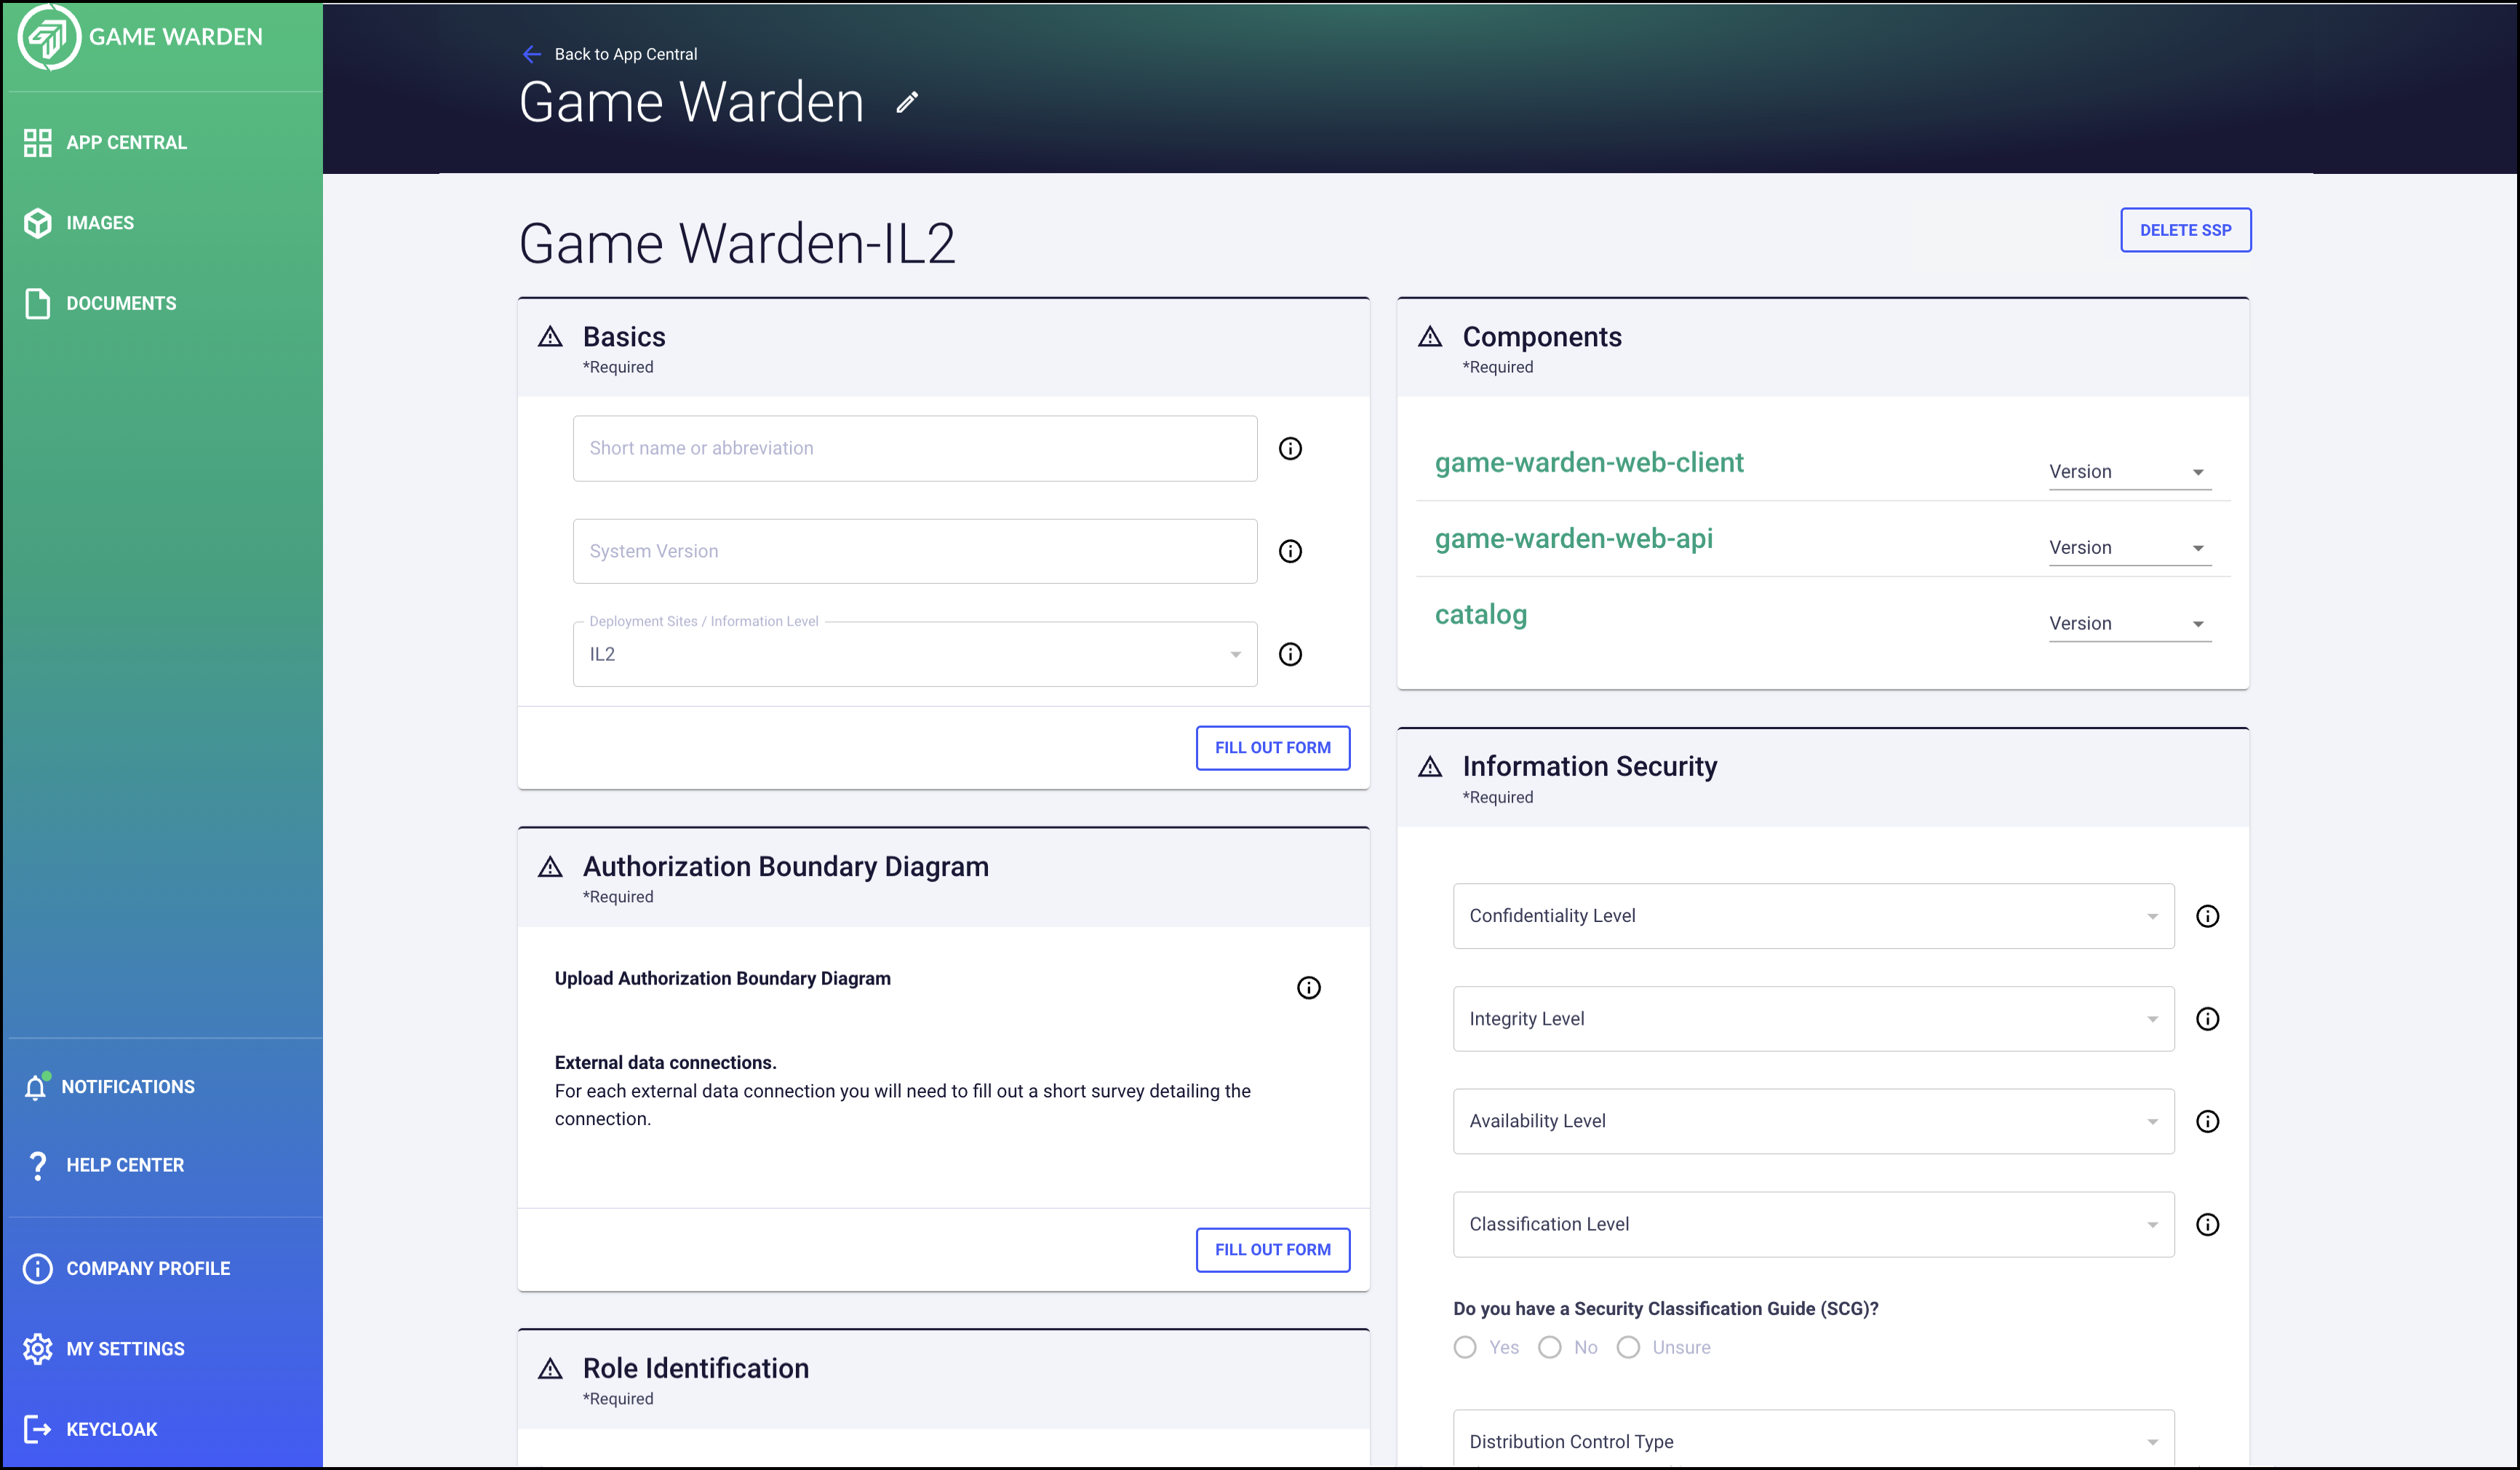
Task: Show info for Upload Authorization Boundary Diagram
Action: (x=1308, y=988)
